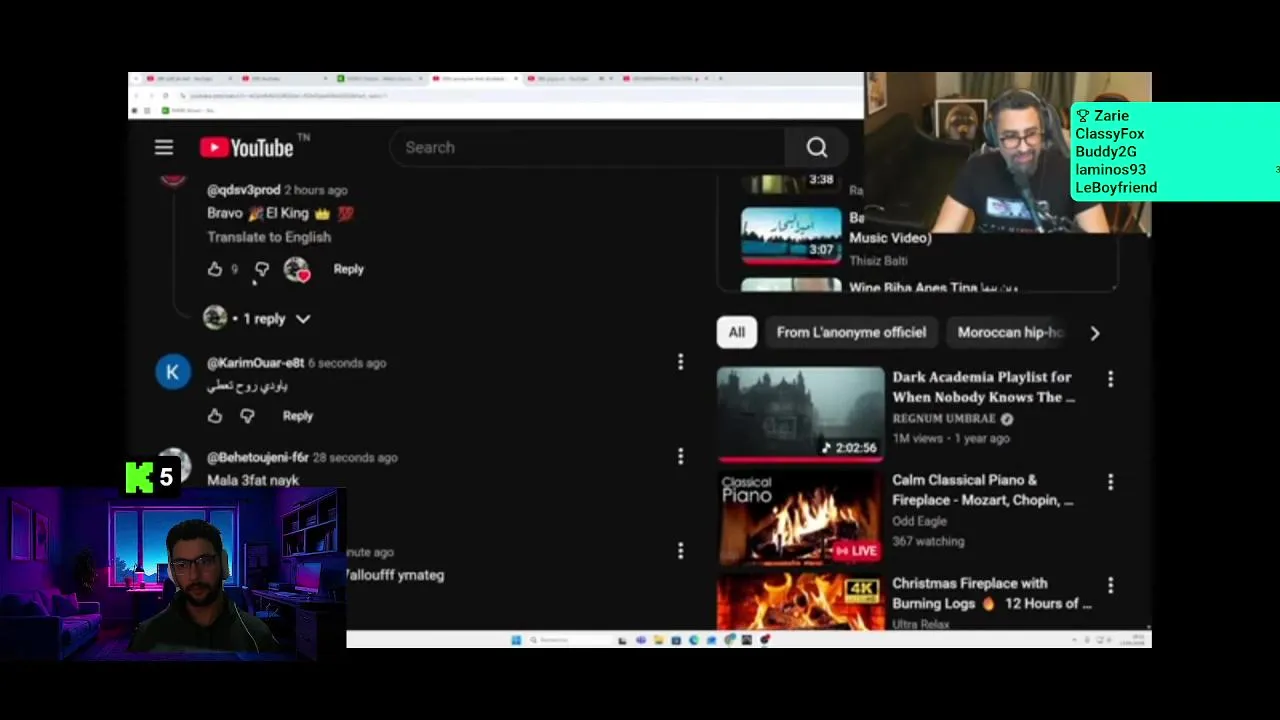Screen dimensions: 1280x720
Task: Open more options for Christmas Fireplace video
Action: pos(1110,585)
